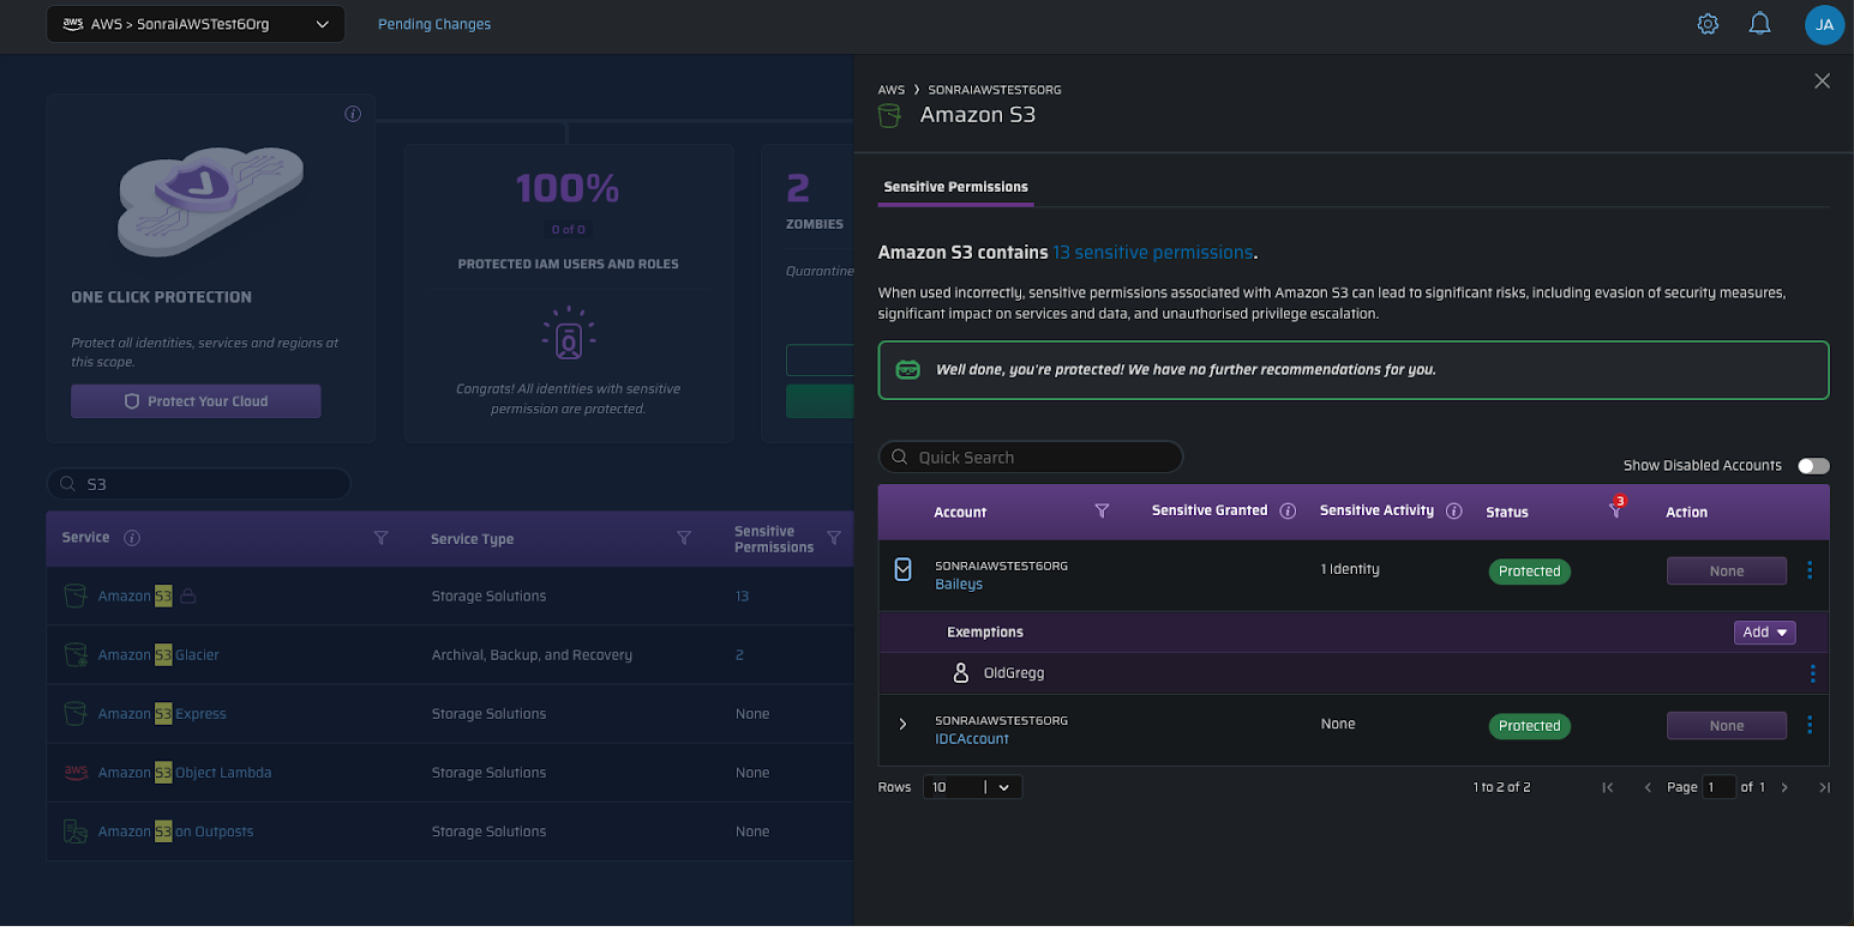Open the JA user avatar menu
The image size is (1854, 928).
click(1824, 25)
